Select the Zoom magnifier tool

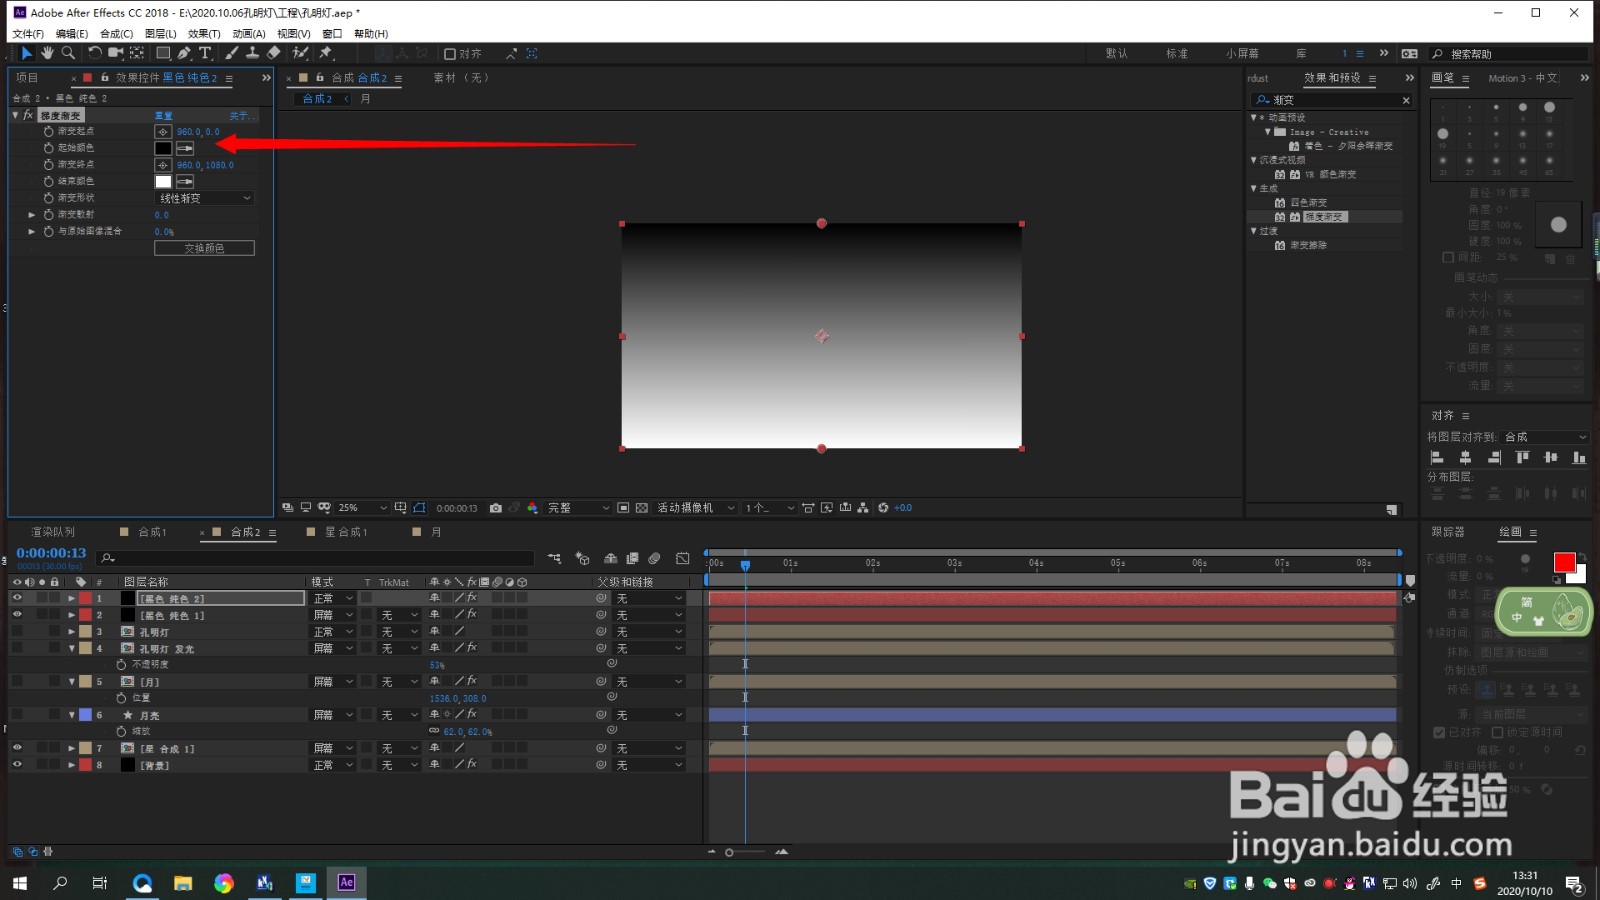[x=68, y=53]
